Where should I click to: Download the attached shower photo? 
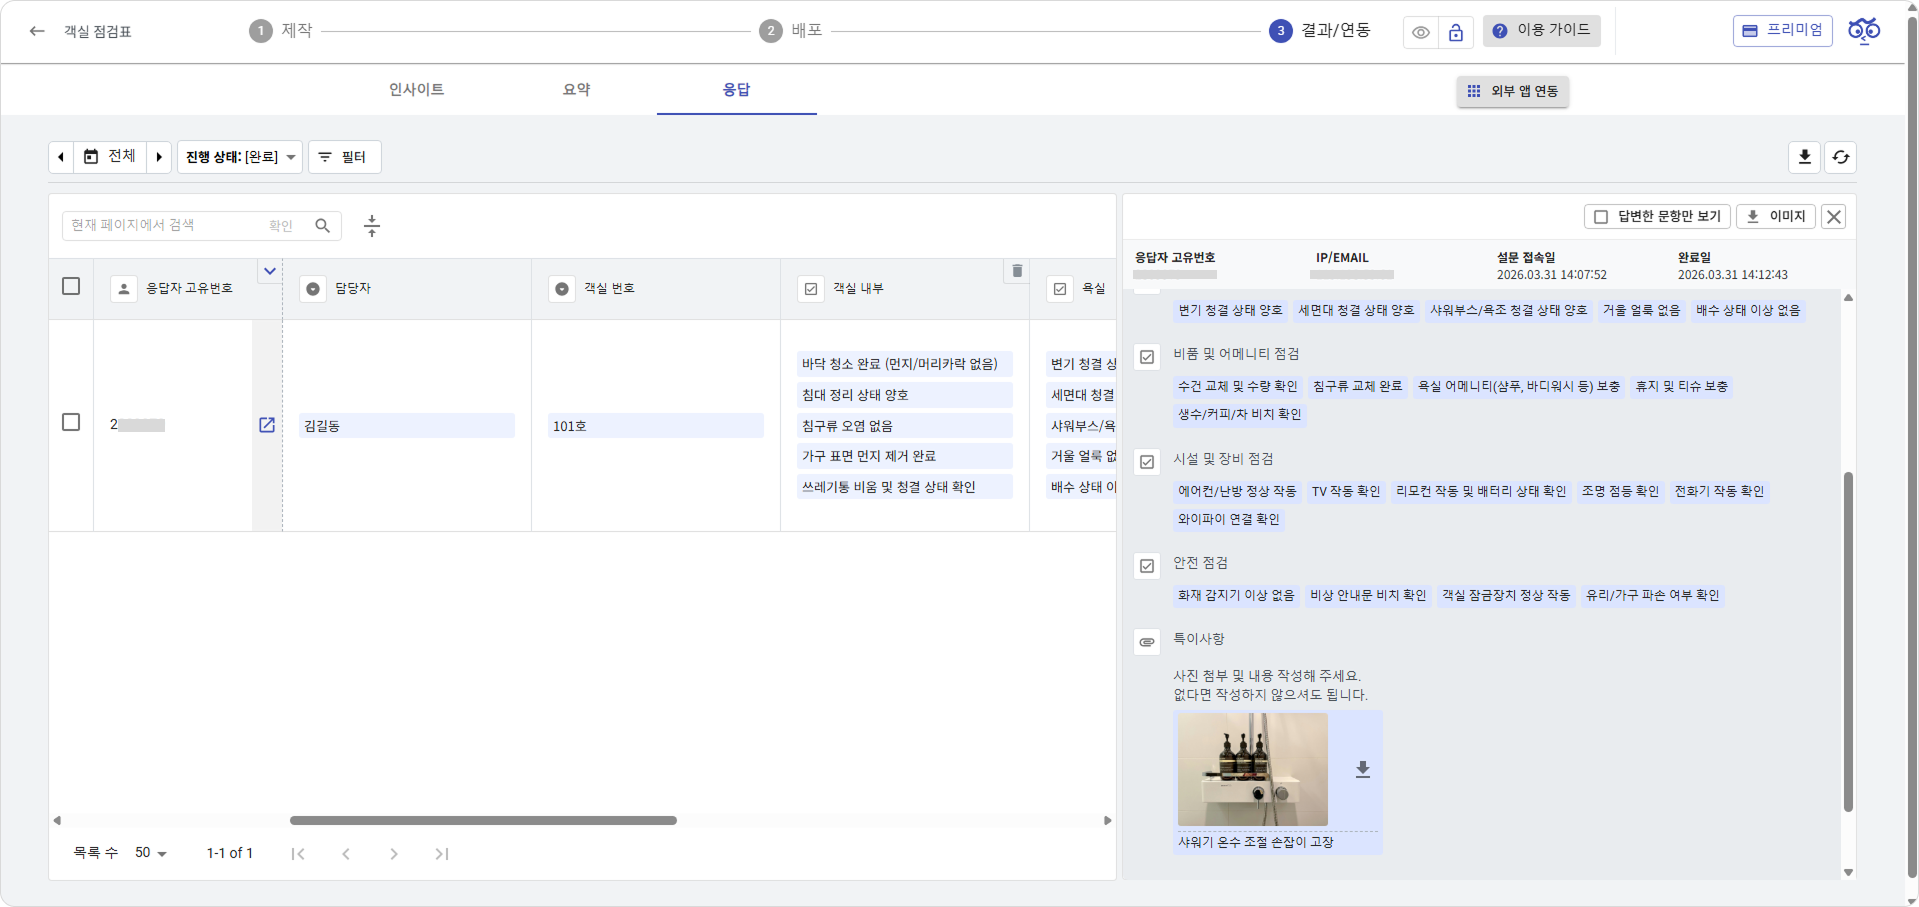1362,769
